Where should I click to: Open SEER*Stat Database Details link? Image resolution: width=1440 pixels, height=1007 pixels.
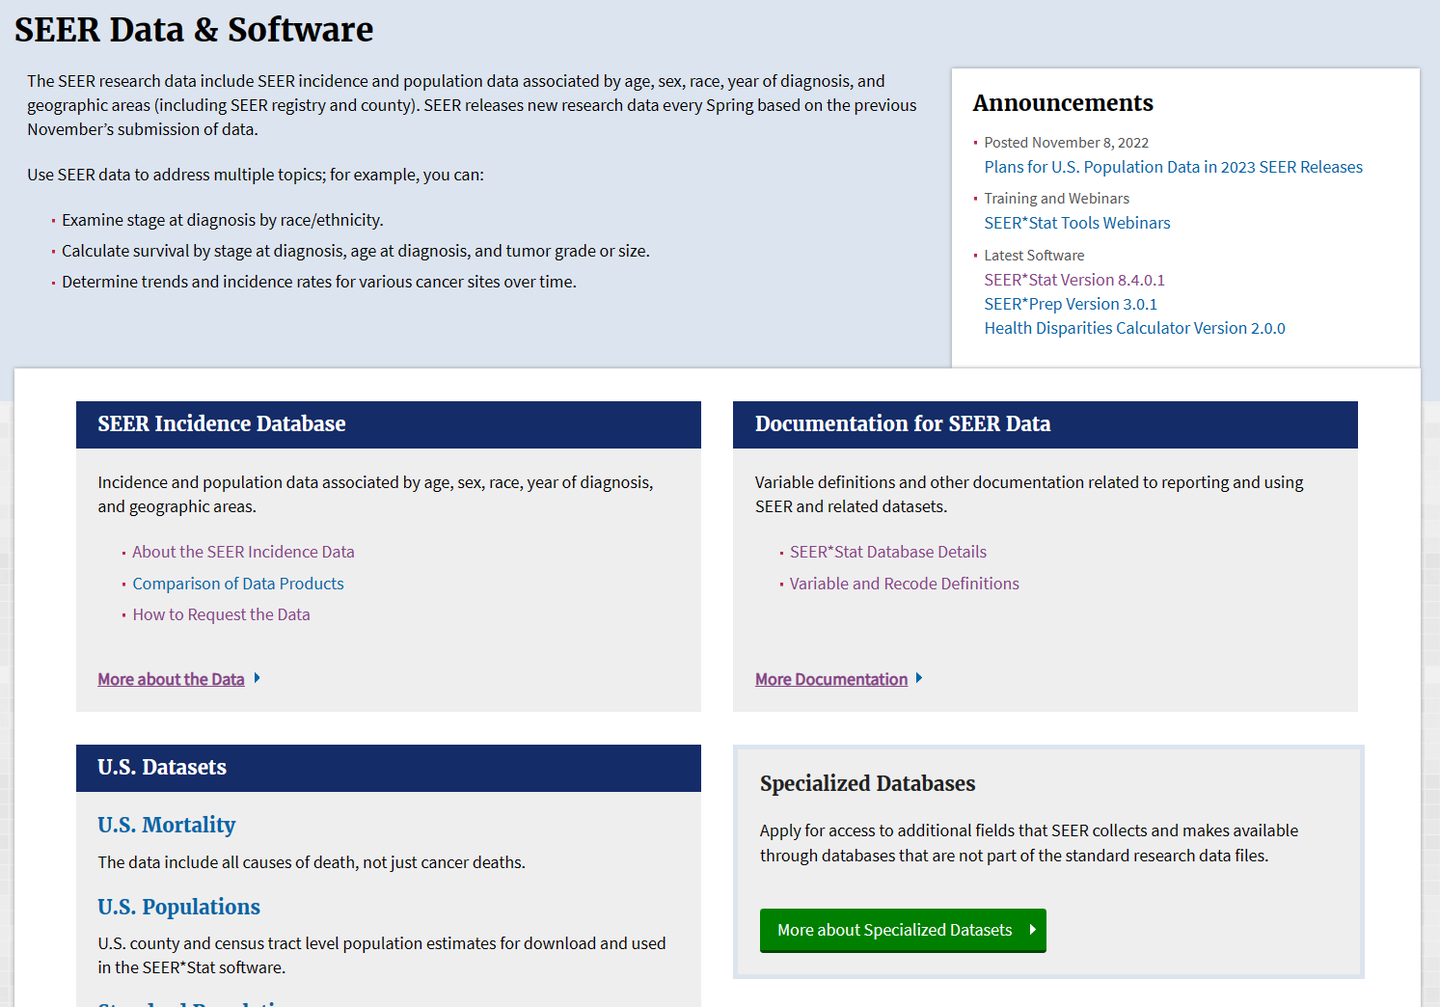888,552
